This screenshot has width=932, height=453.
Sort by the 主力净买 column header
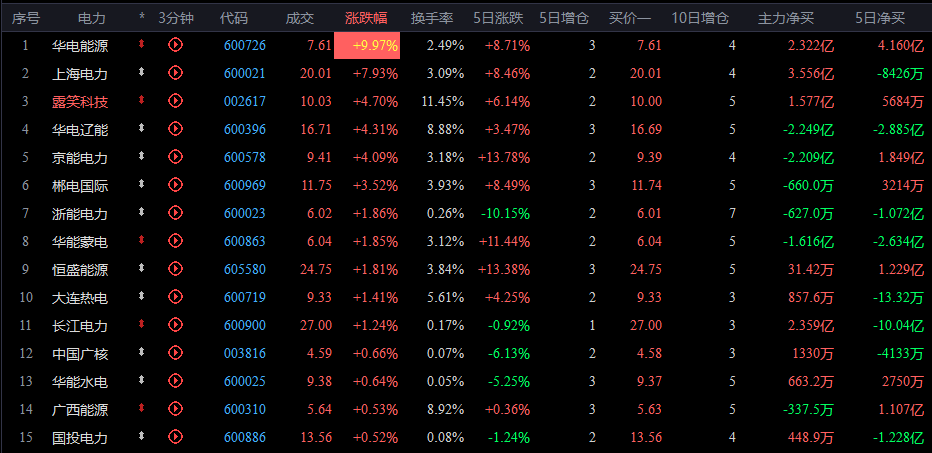(785, 18)
